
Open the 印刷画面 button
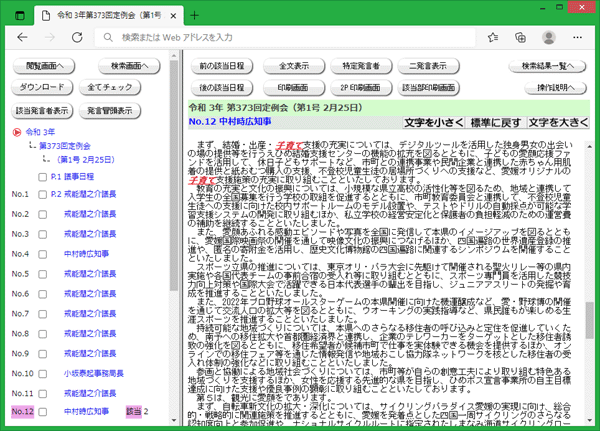pos(293,88)
